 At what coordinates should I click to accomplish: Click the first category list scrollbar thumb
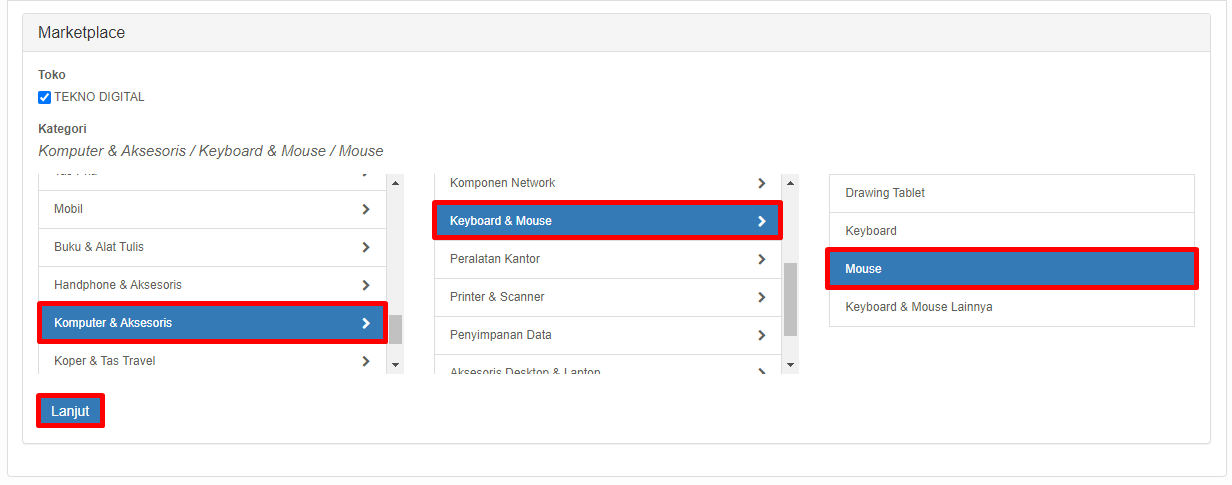[395, 329]
